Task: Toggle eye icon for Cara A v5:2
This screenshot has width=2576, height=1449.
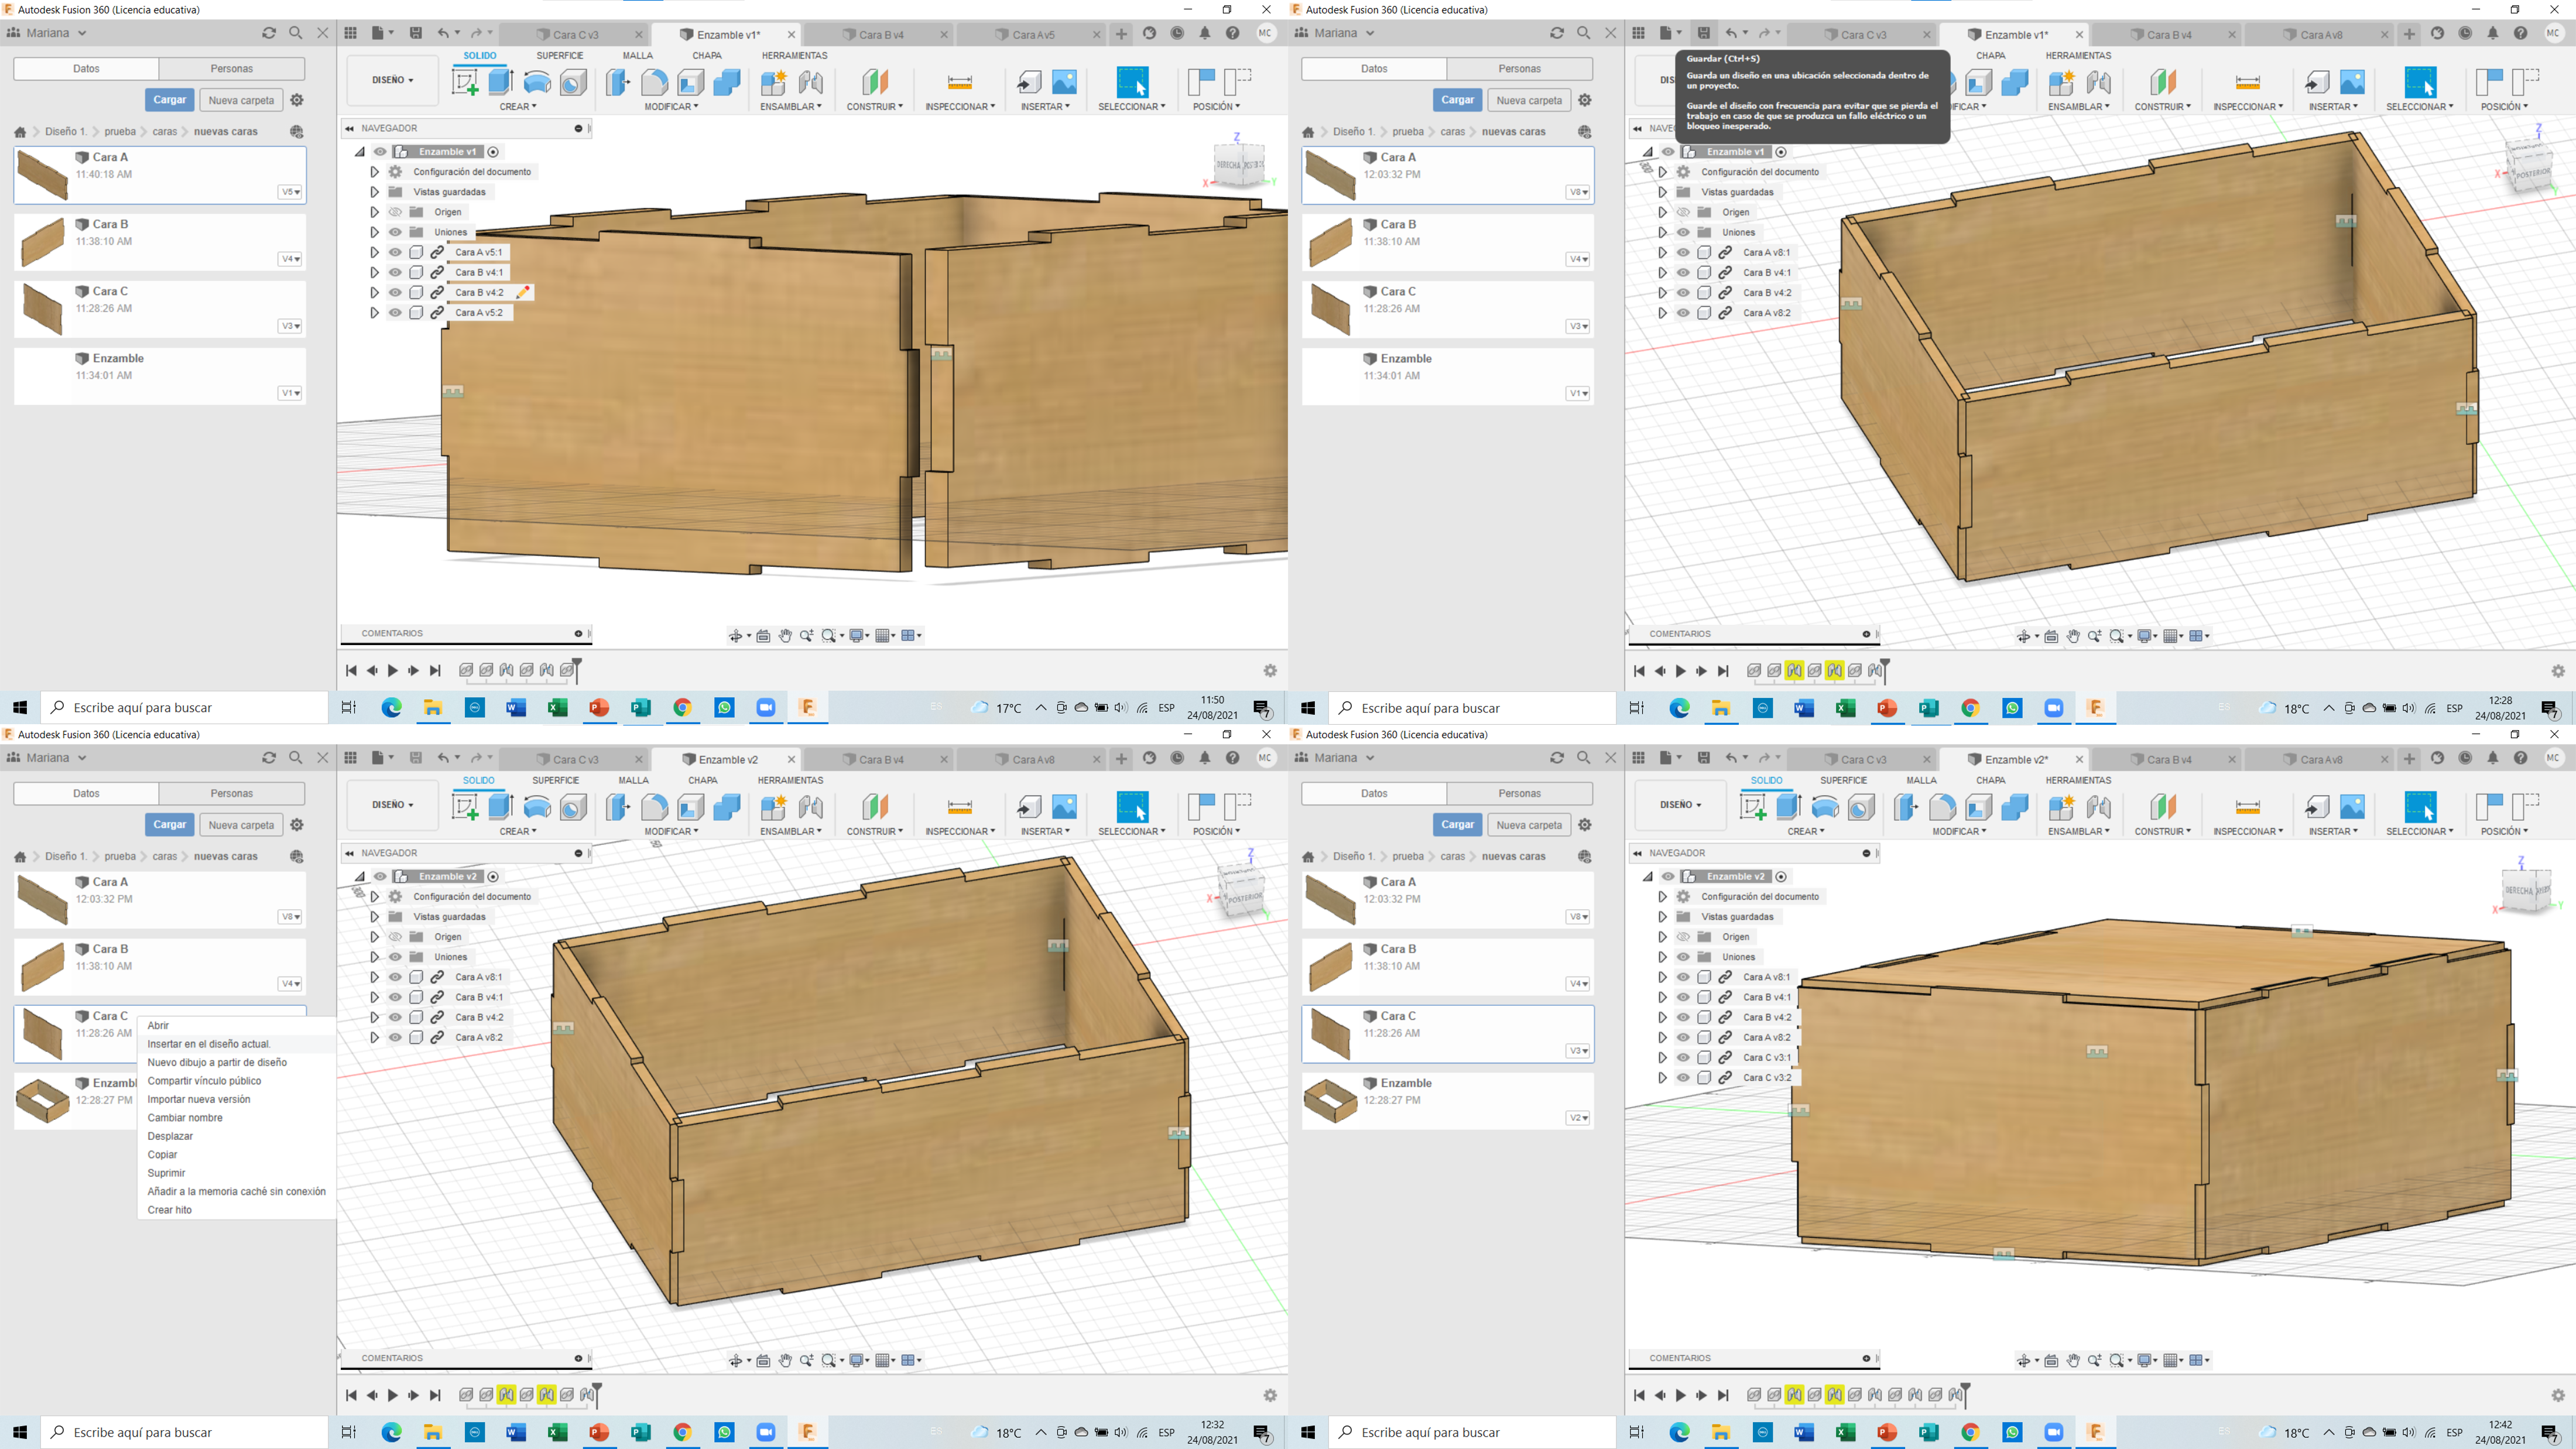Action: click(396, 312)
